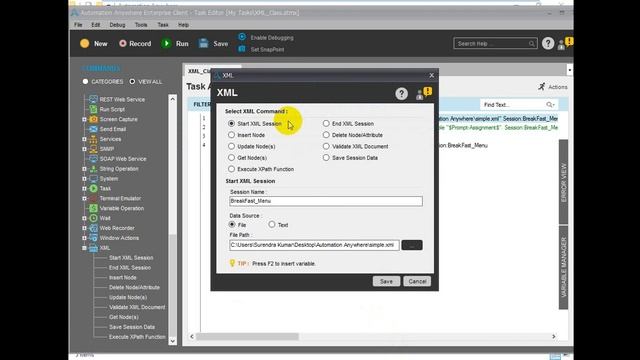640x360 pixels.
Task: Open the Edit menu
Action: coord(96,25)
